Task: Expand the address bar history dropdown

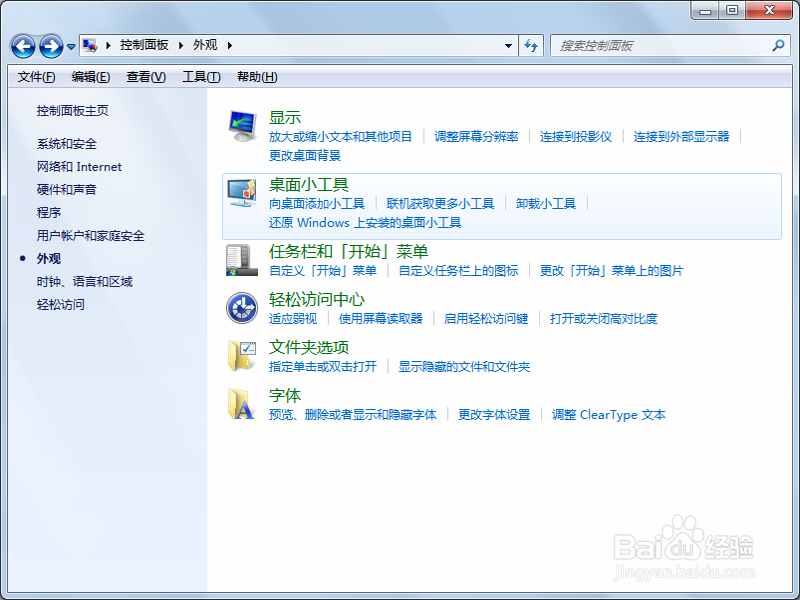Action: pos(508,46)
